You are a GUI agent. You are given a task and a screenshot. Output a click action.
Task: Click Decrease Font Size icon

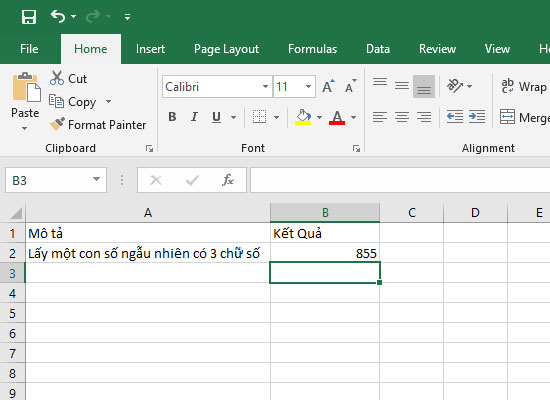point(350,86)
